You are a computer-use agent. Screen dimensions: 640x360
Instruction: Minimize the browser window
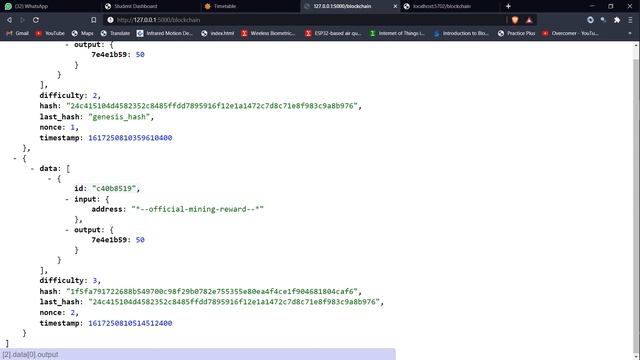pyautogui.click(x=592, y=6)
